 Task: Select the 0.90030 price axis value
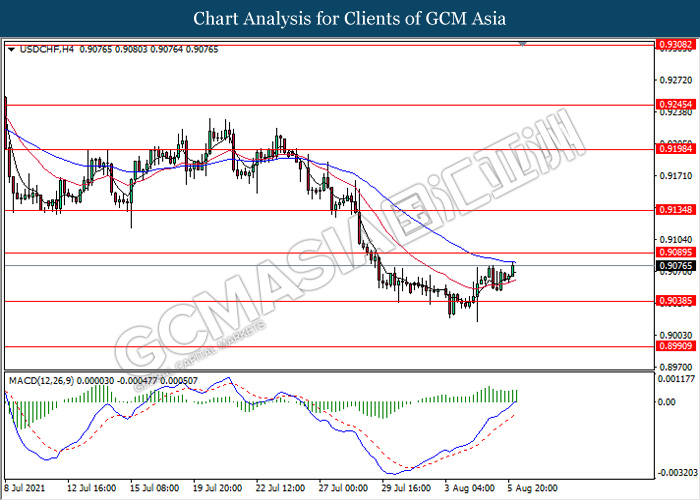676,335
